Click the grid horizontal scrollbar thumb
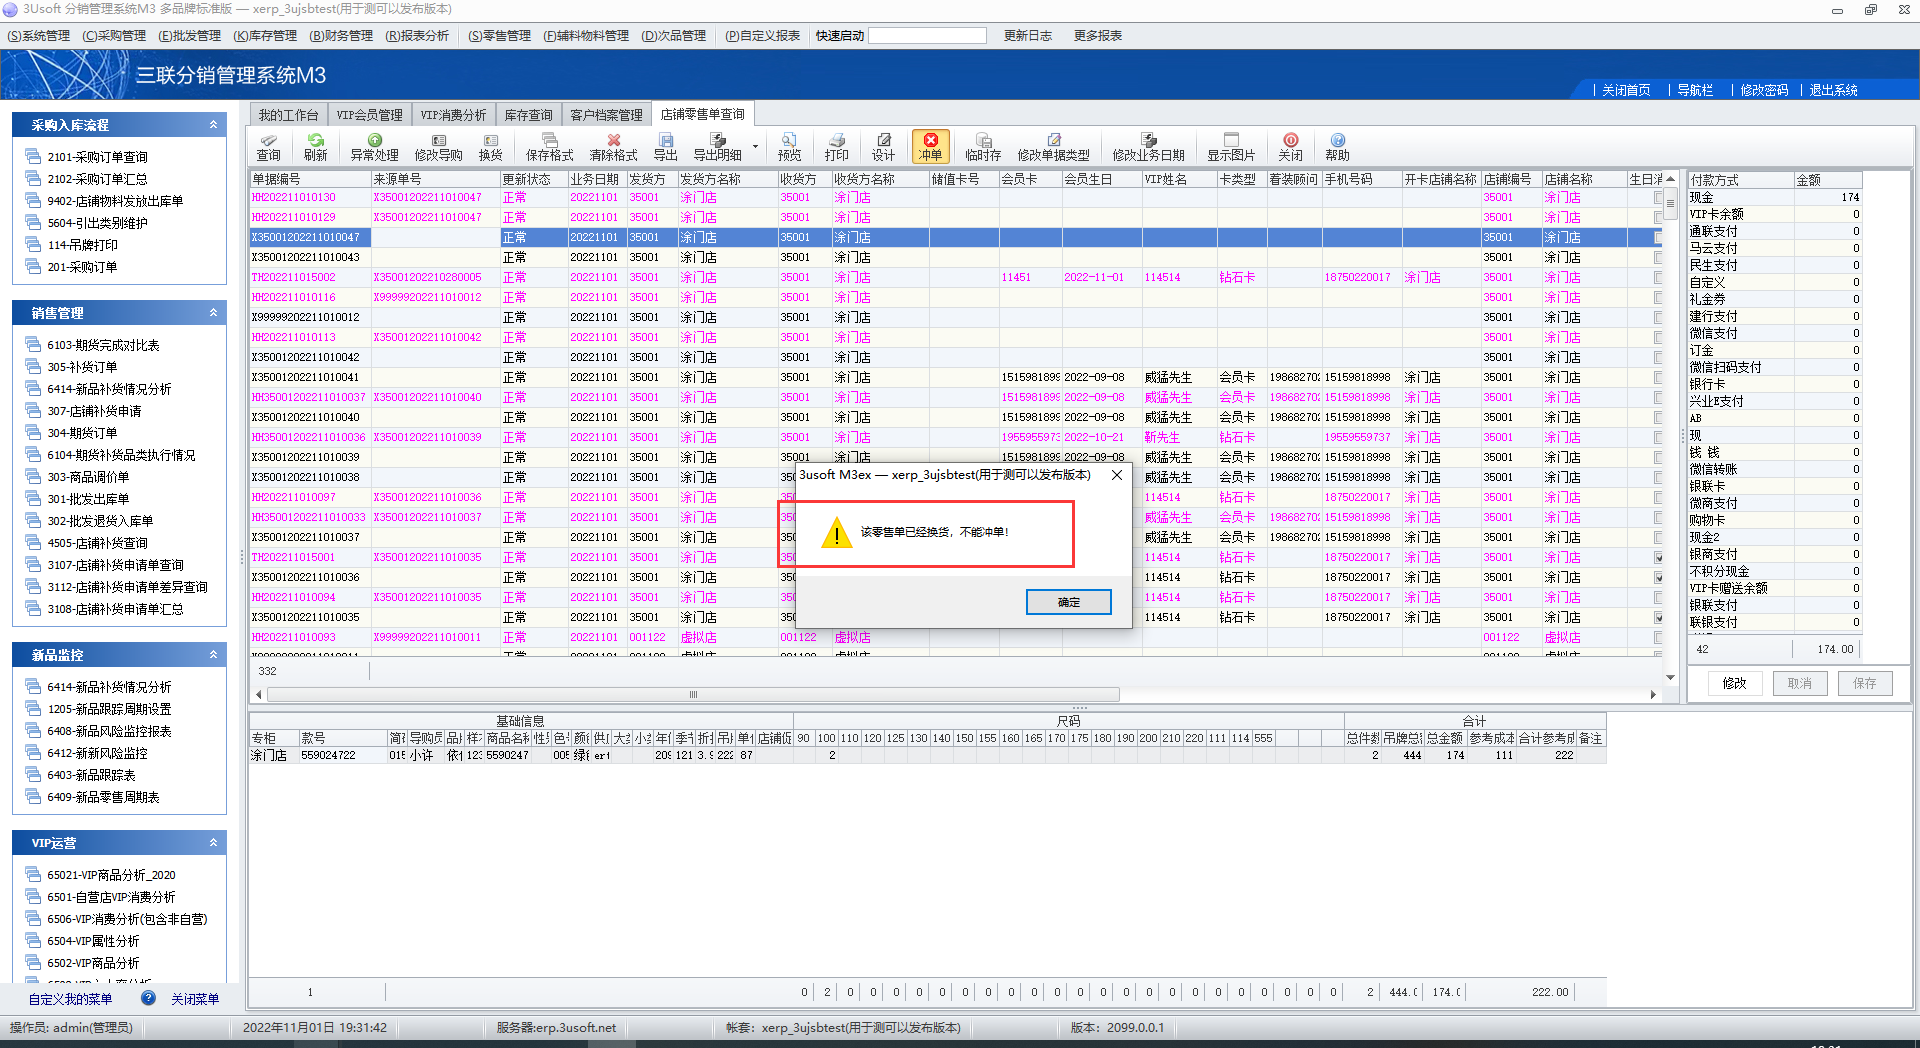This screenshot has width=1920, height=1048. [x=693, y=694]
